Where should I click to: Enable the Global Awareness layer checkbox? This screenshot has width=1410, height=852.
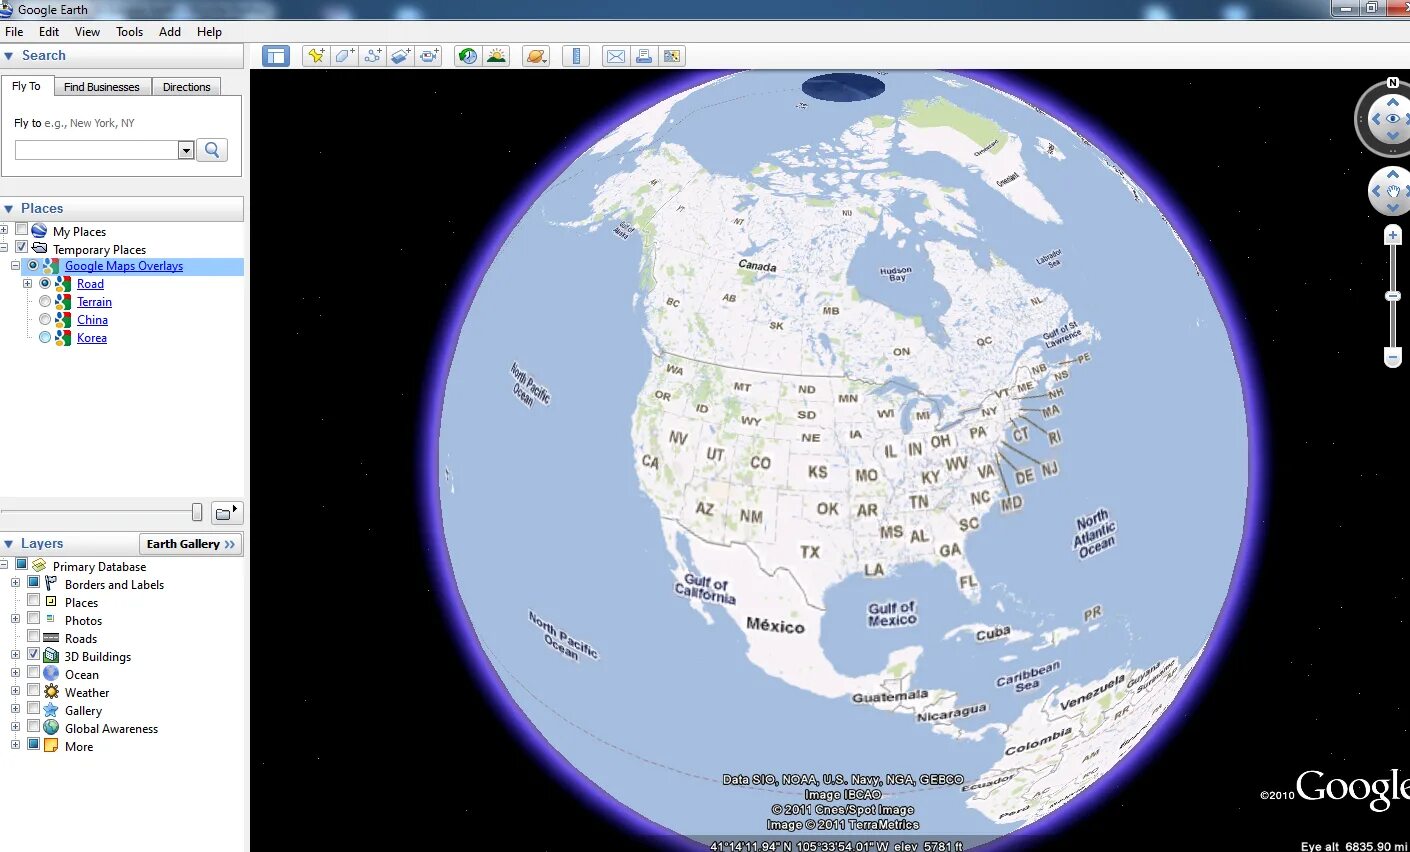pos(33,727)
